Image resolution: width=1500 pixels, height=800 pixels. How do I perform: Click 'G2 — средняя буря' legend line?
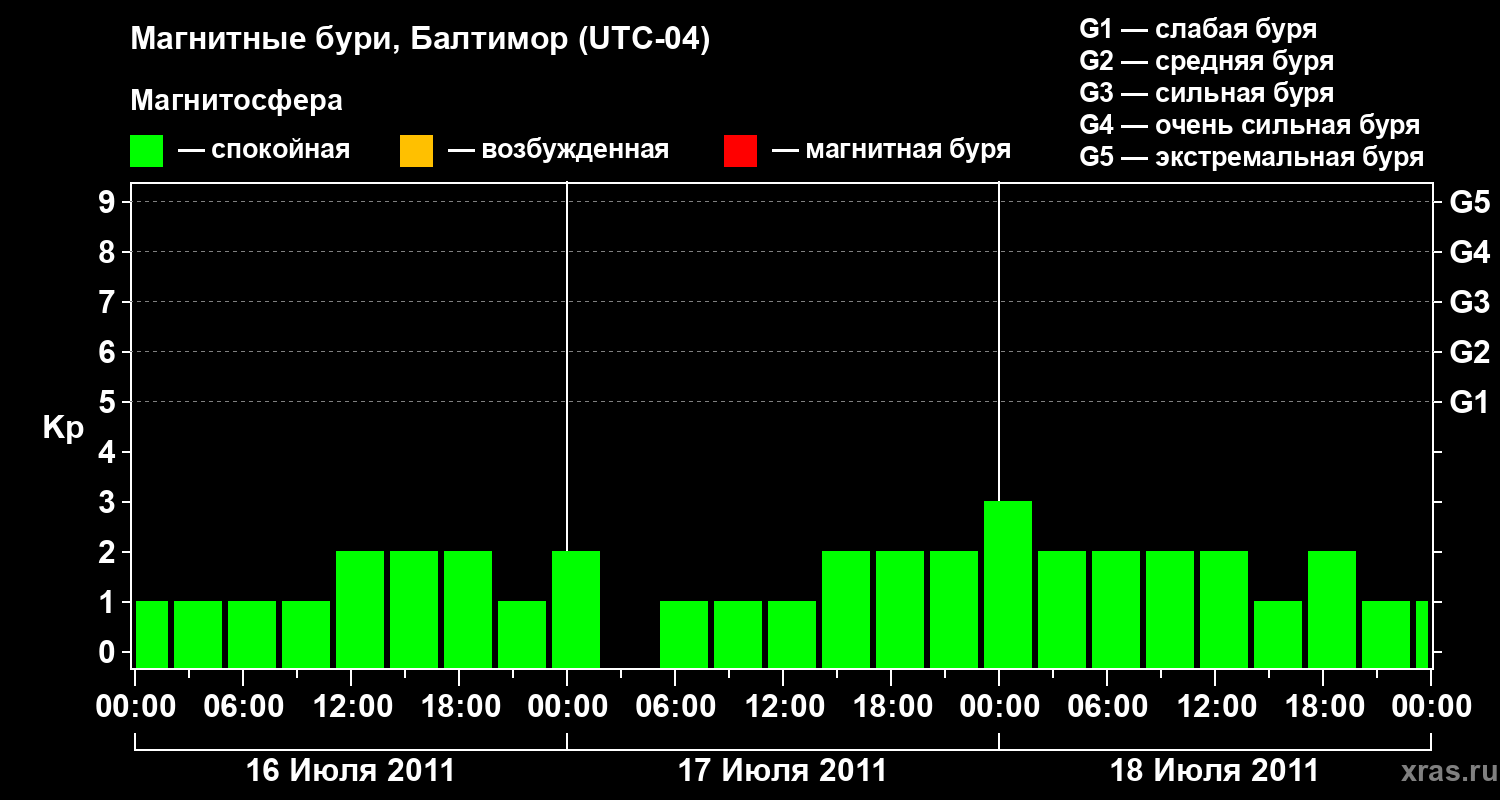(1207, 61)
